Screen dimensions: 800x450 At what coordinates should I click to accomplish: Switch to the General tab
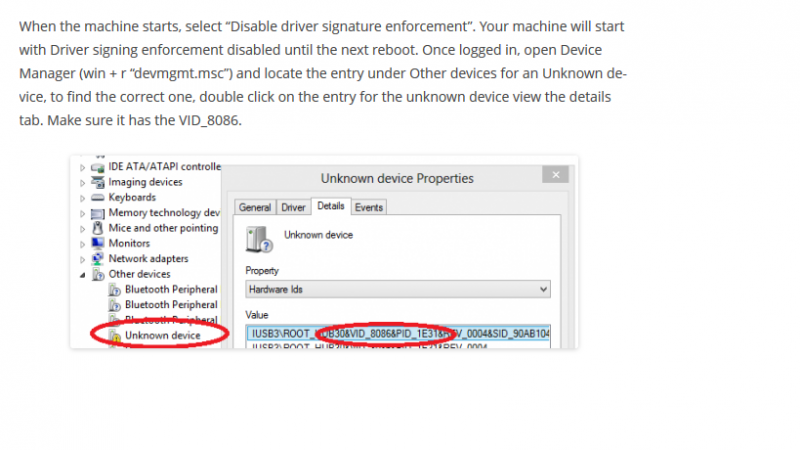tap(254, 207)
